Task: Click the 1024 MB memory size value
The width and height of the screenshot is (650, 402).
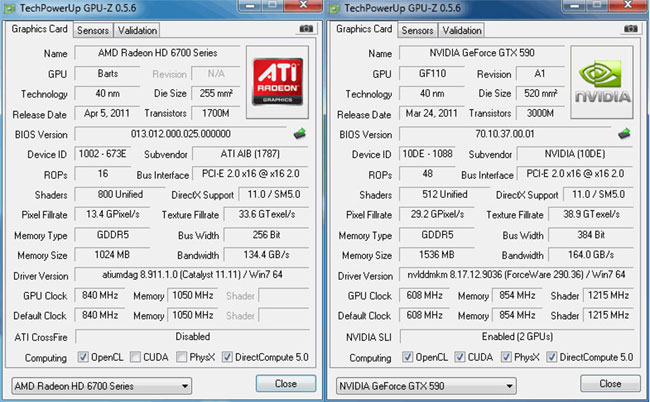Action: pos(112,254)
